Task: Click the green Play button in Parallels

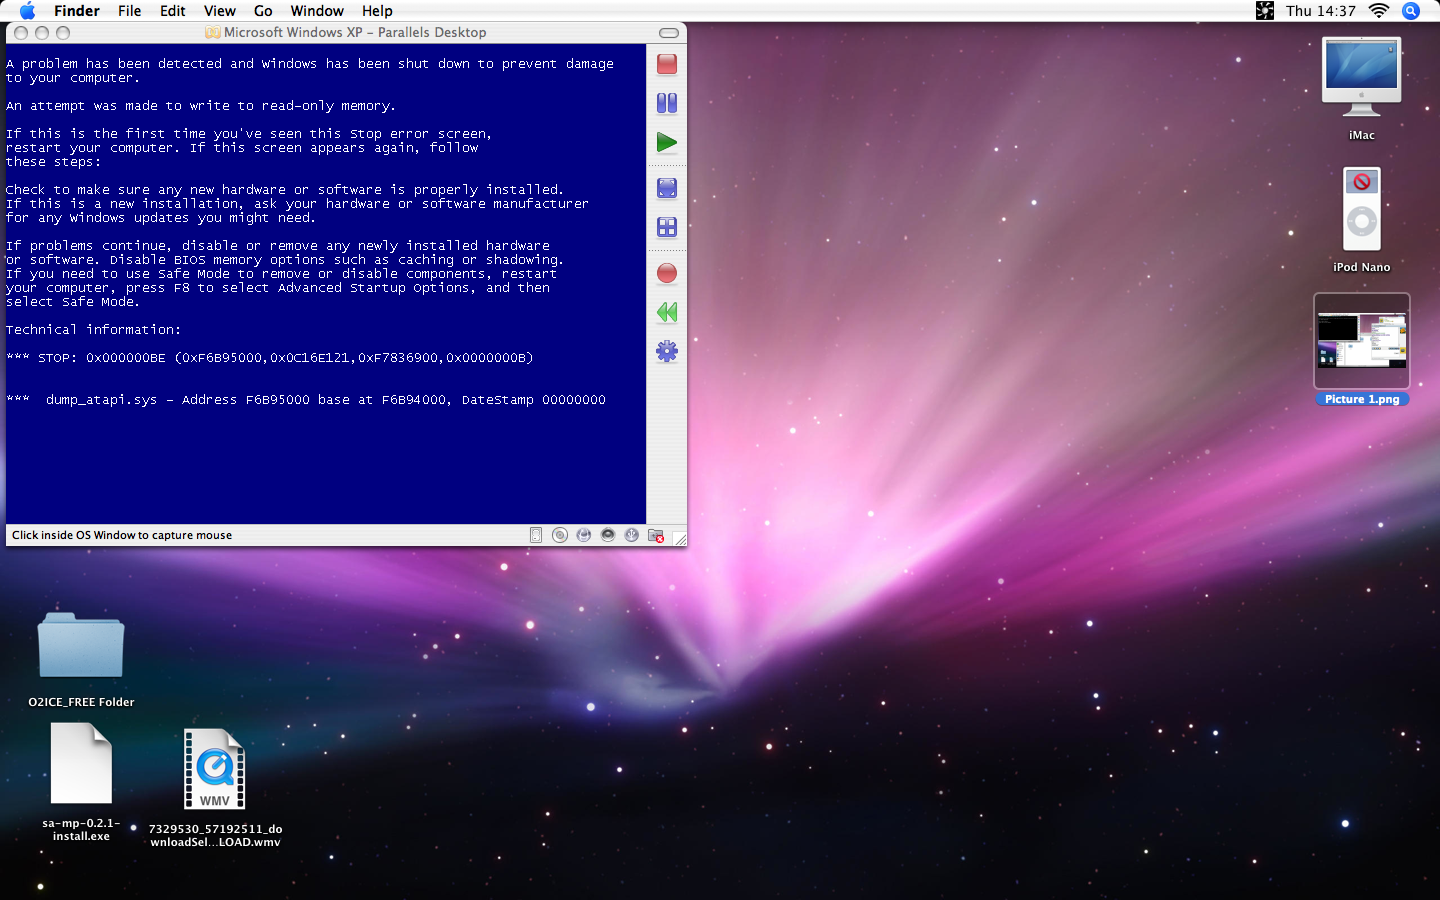Action: pyautogui.click(x=667, y=142)
